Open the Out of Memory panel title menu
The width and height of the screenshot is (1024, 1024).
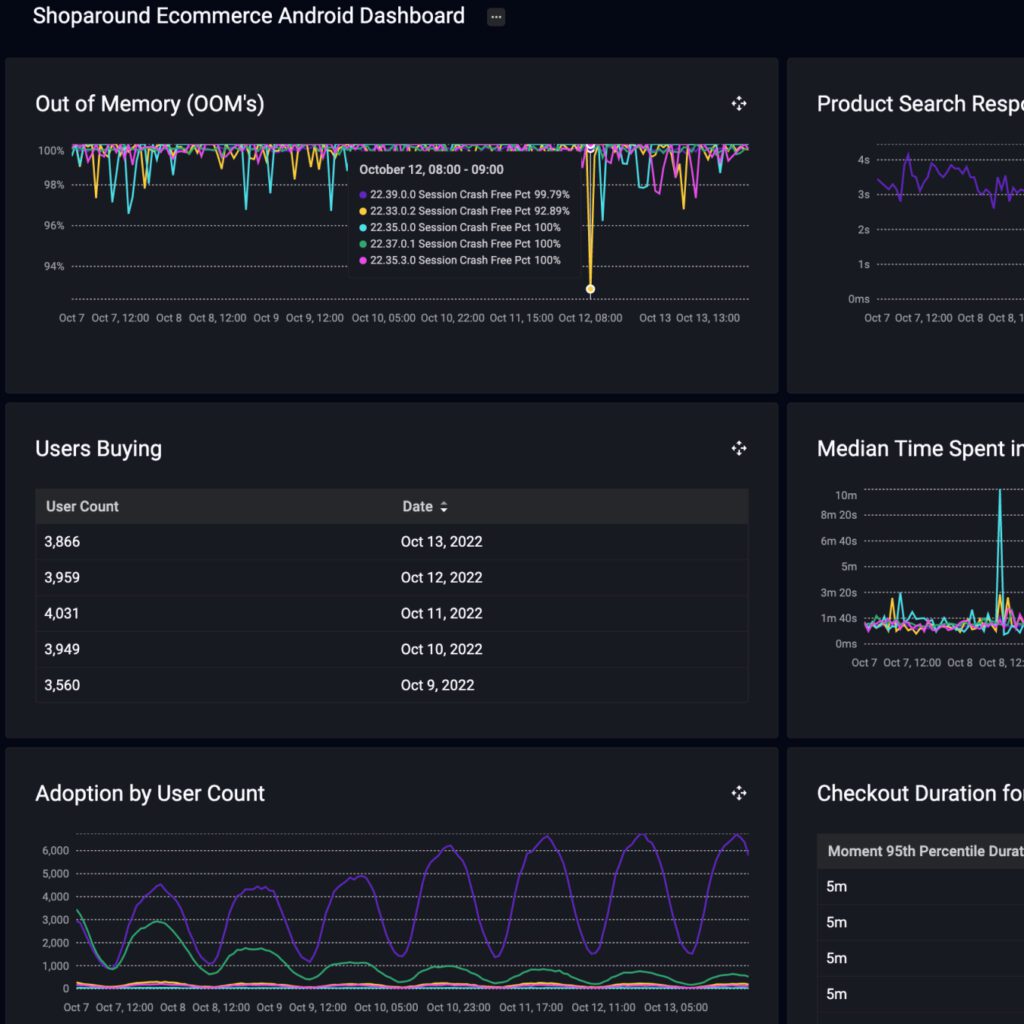(x=149, y=103)
